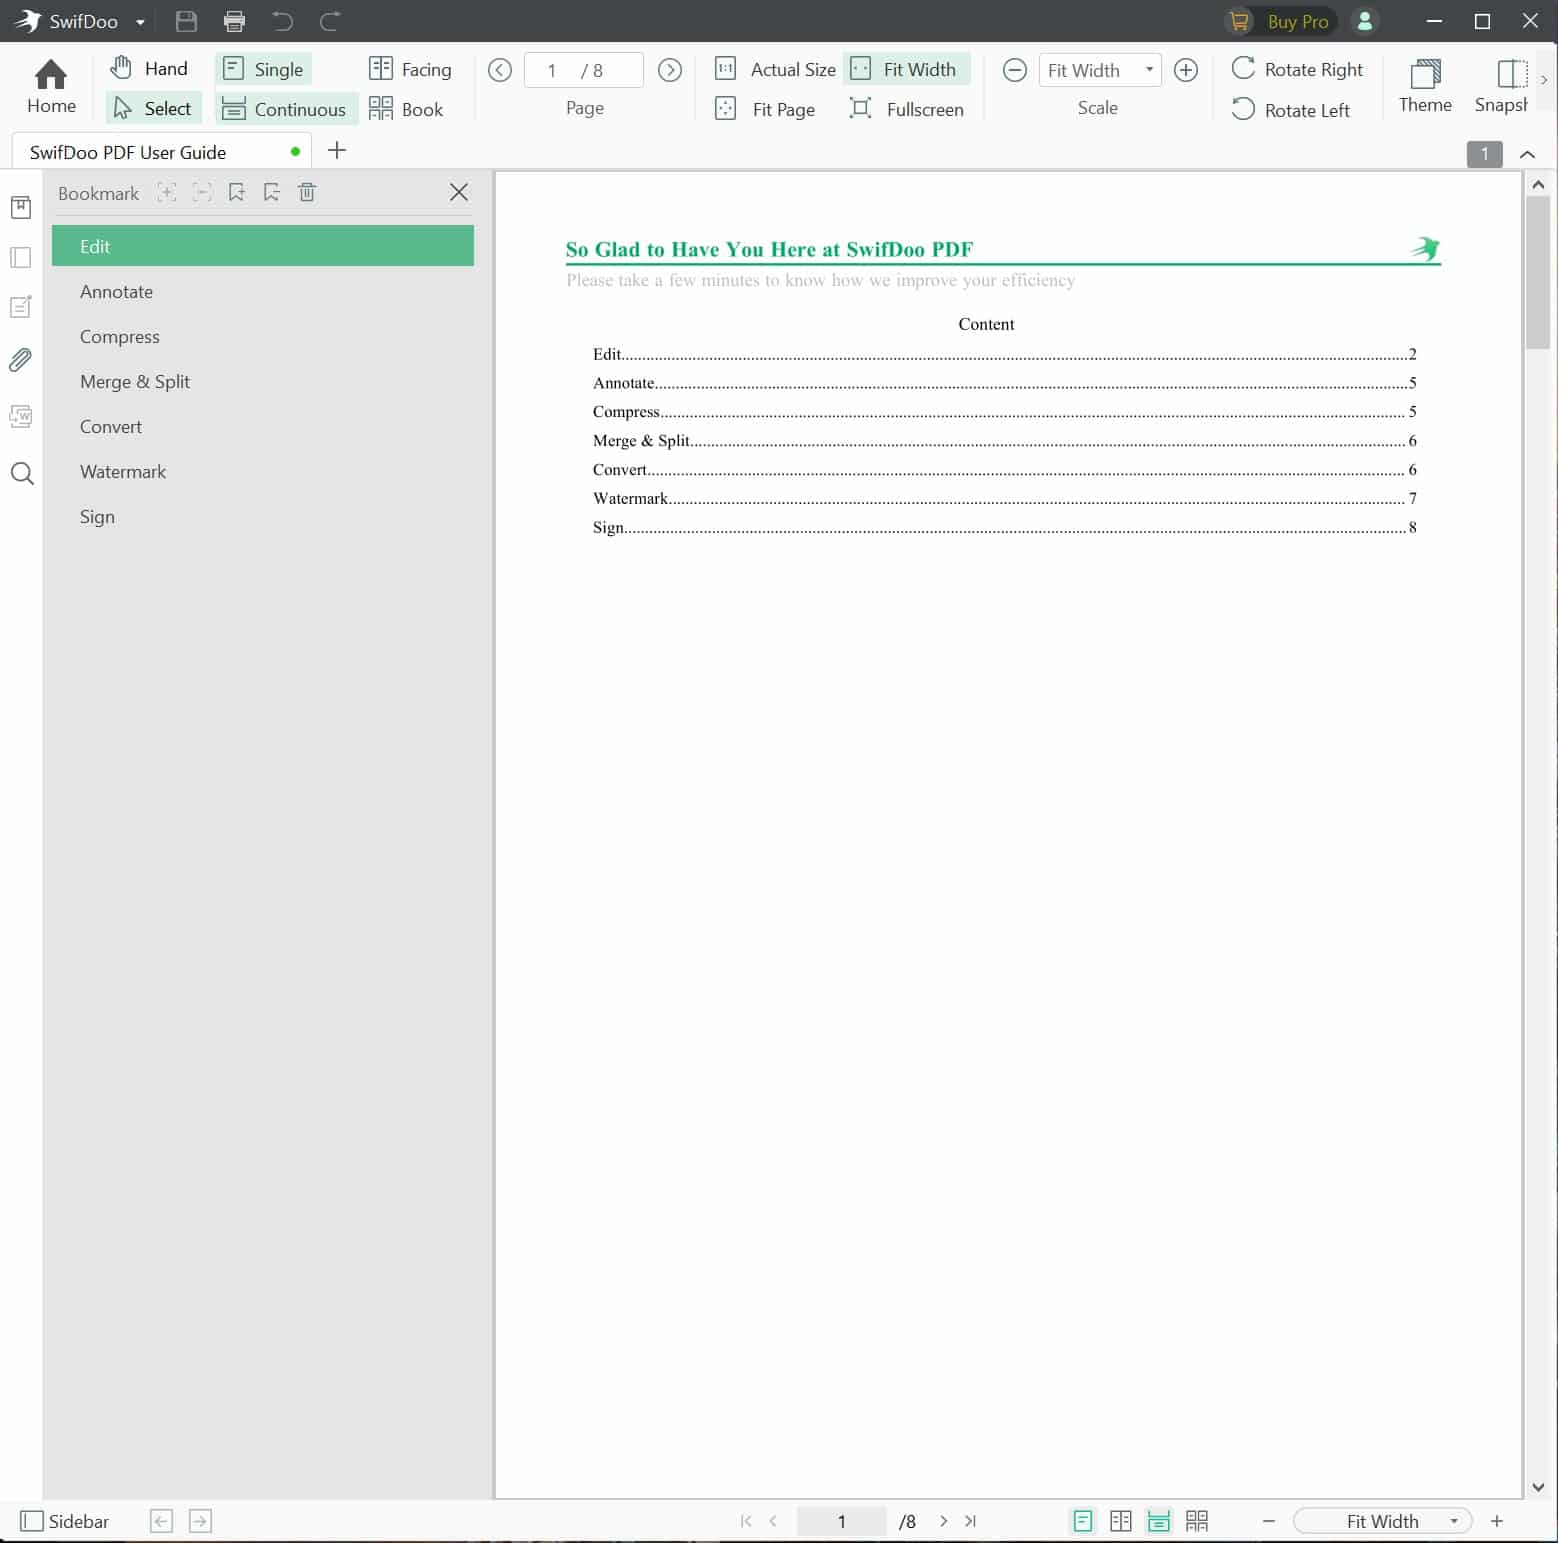Activate the Select tool
The height and width of the screenshot is (1543, 1558).
[x=153, y=108]
